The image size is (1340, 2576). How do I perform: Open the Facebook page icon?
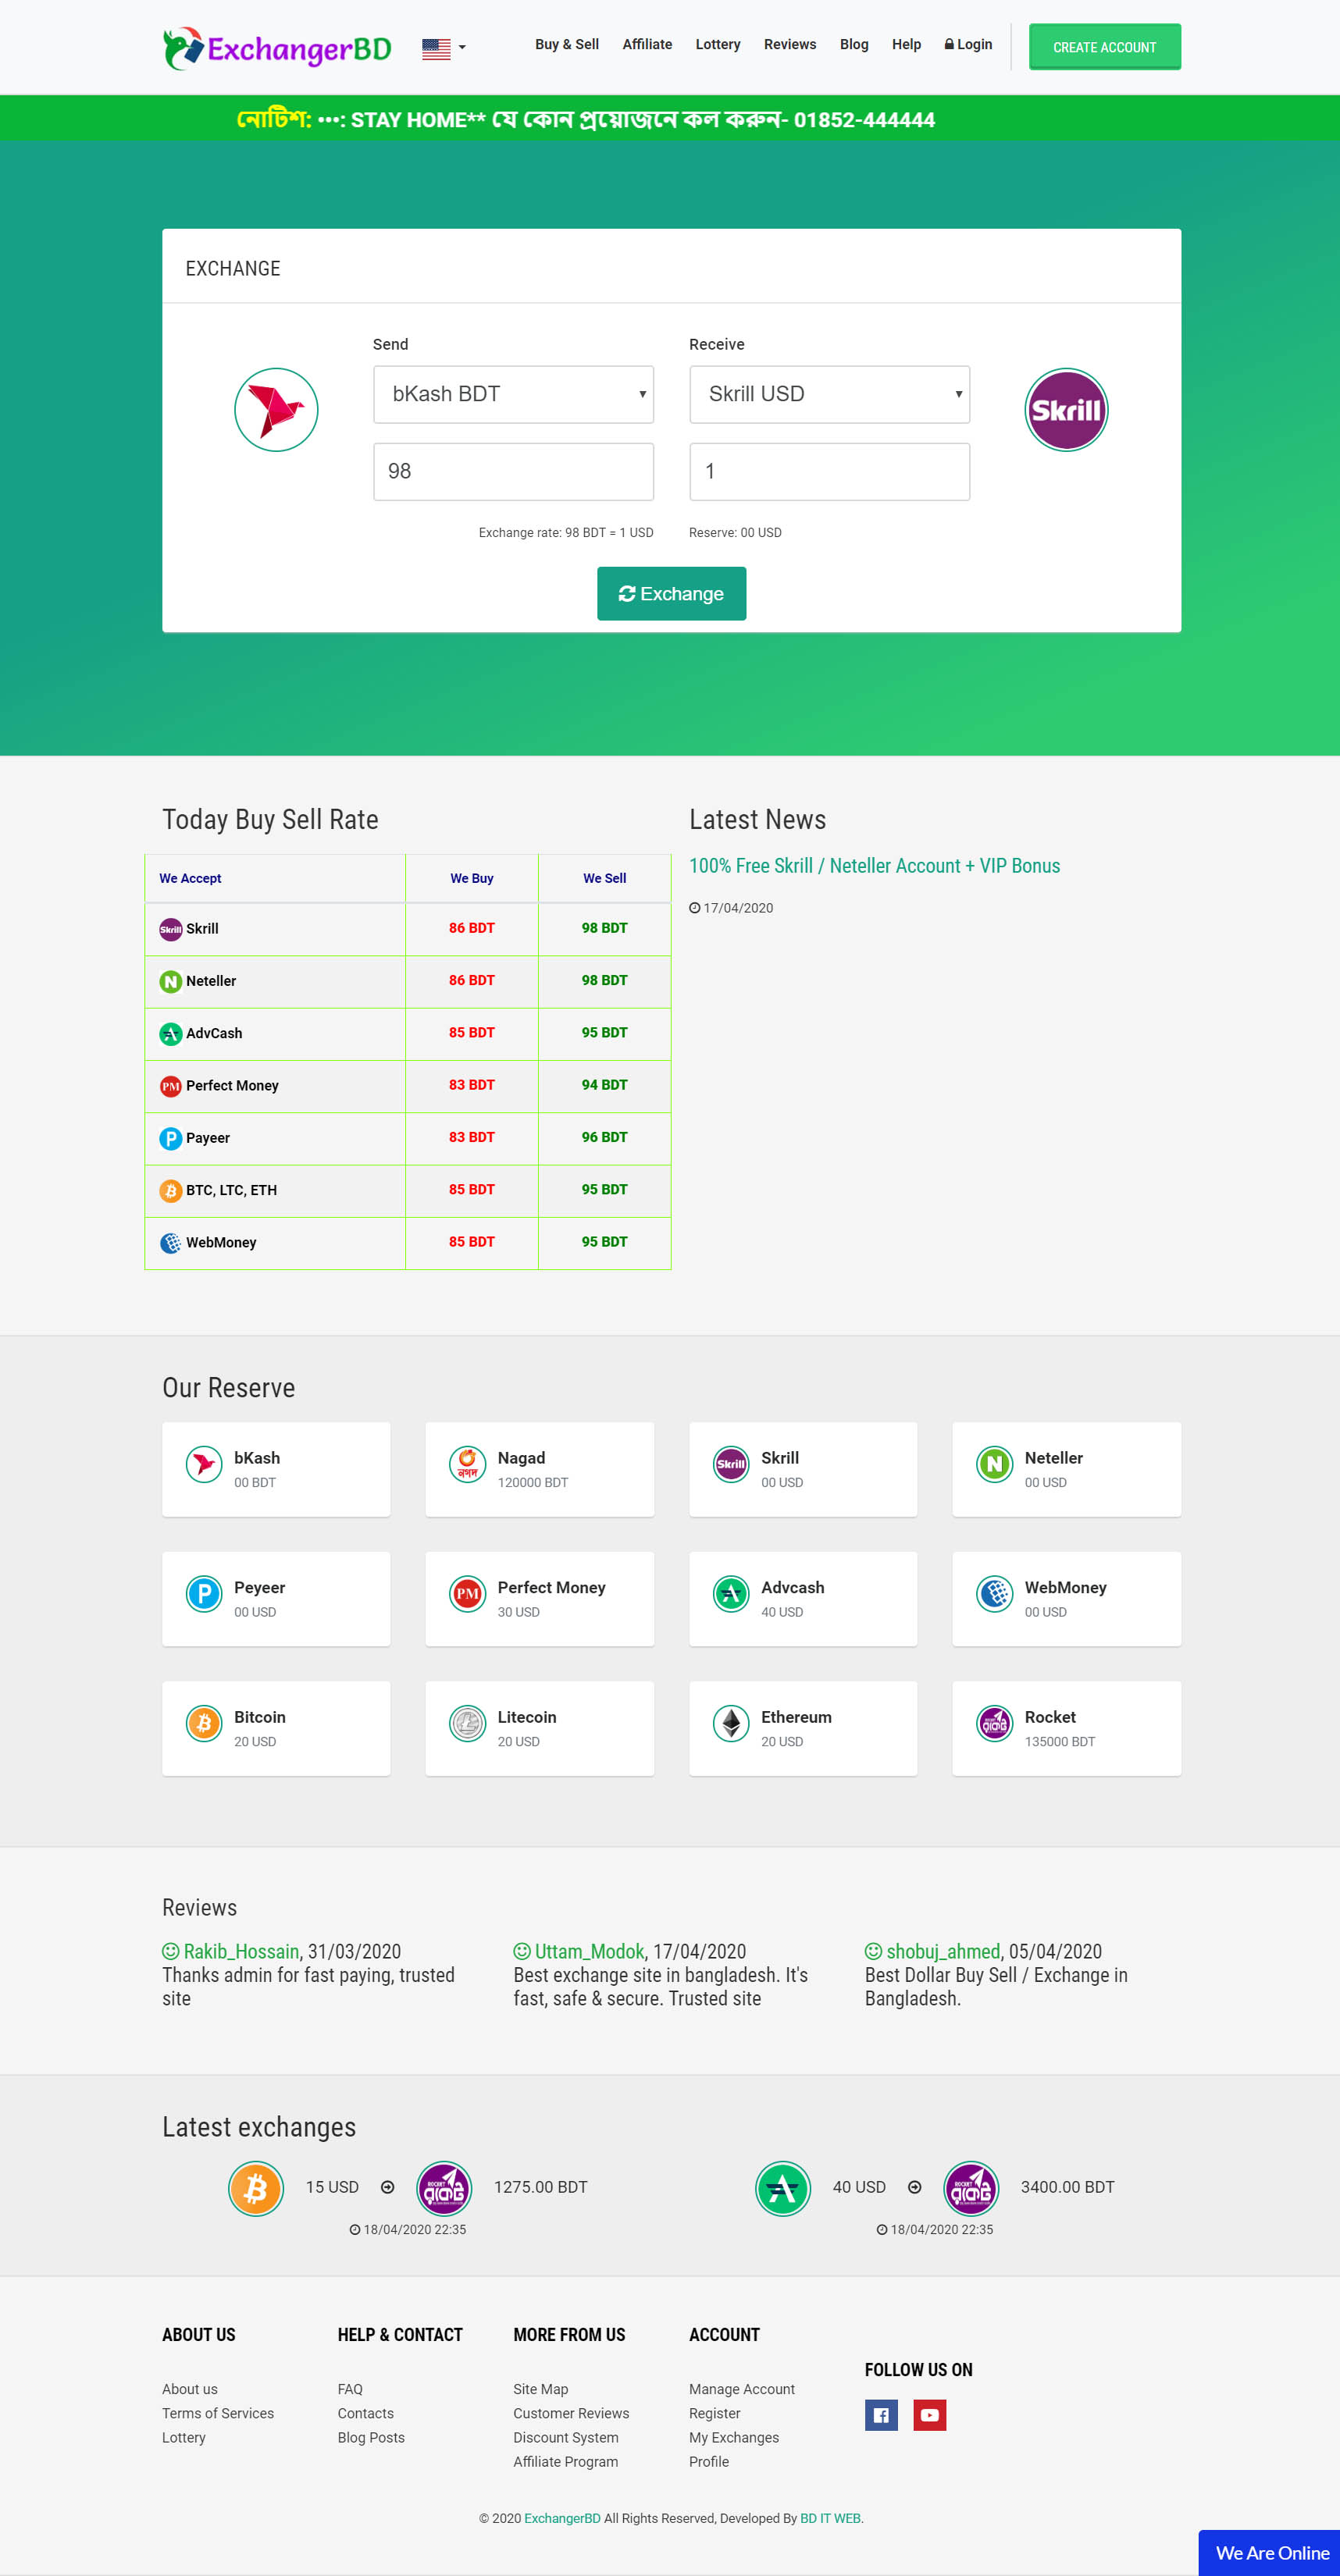[x=880, y=2414]
